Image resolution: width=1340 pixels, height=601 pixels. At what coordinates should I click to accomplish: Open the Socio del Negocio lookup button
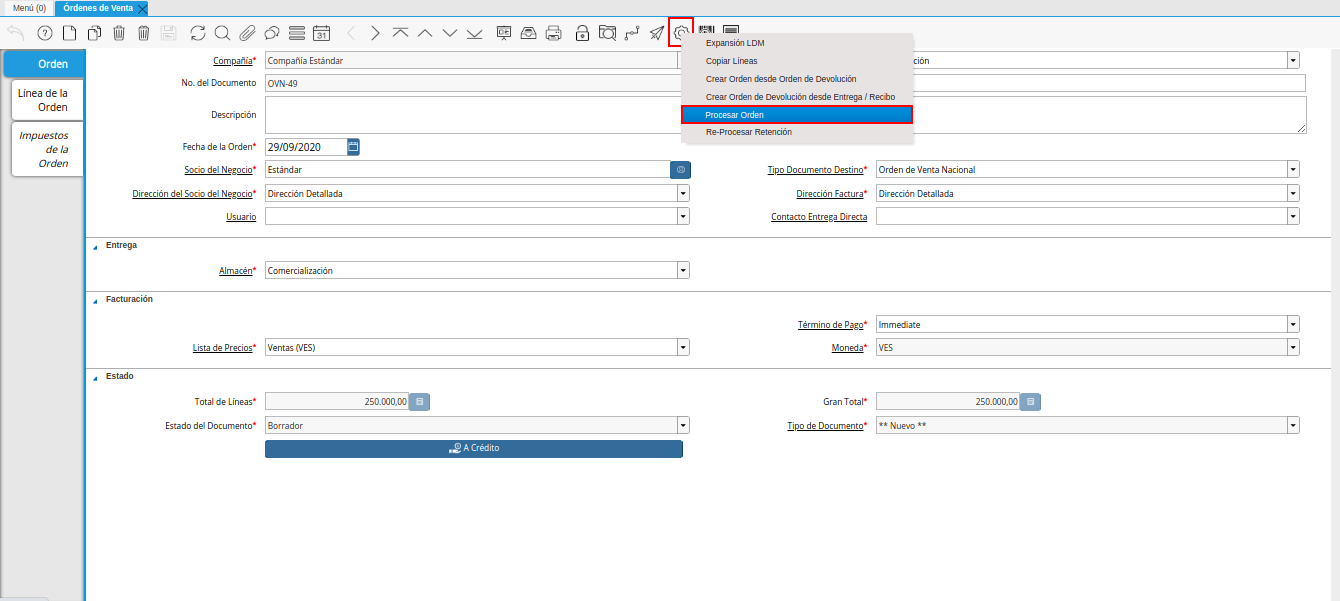(680, 170)
